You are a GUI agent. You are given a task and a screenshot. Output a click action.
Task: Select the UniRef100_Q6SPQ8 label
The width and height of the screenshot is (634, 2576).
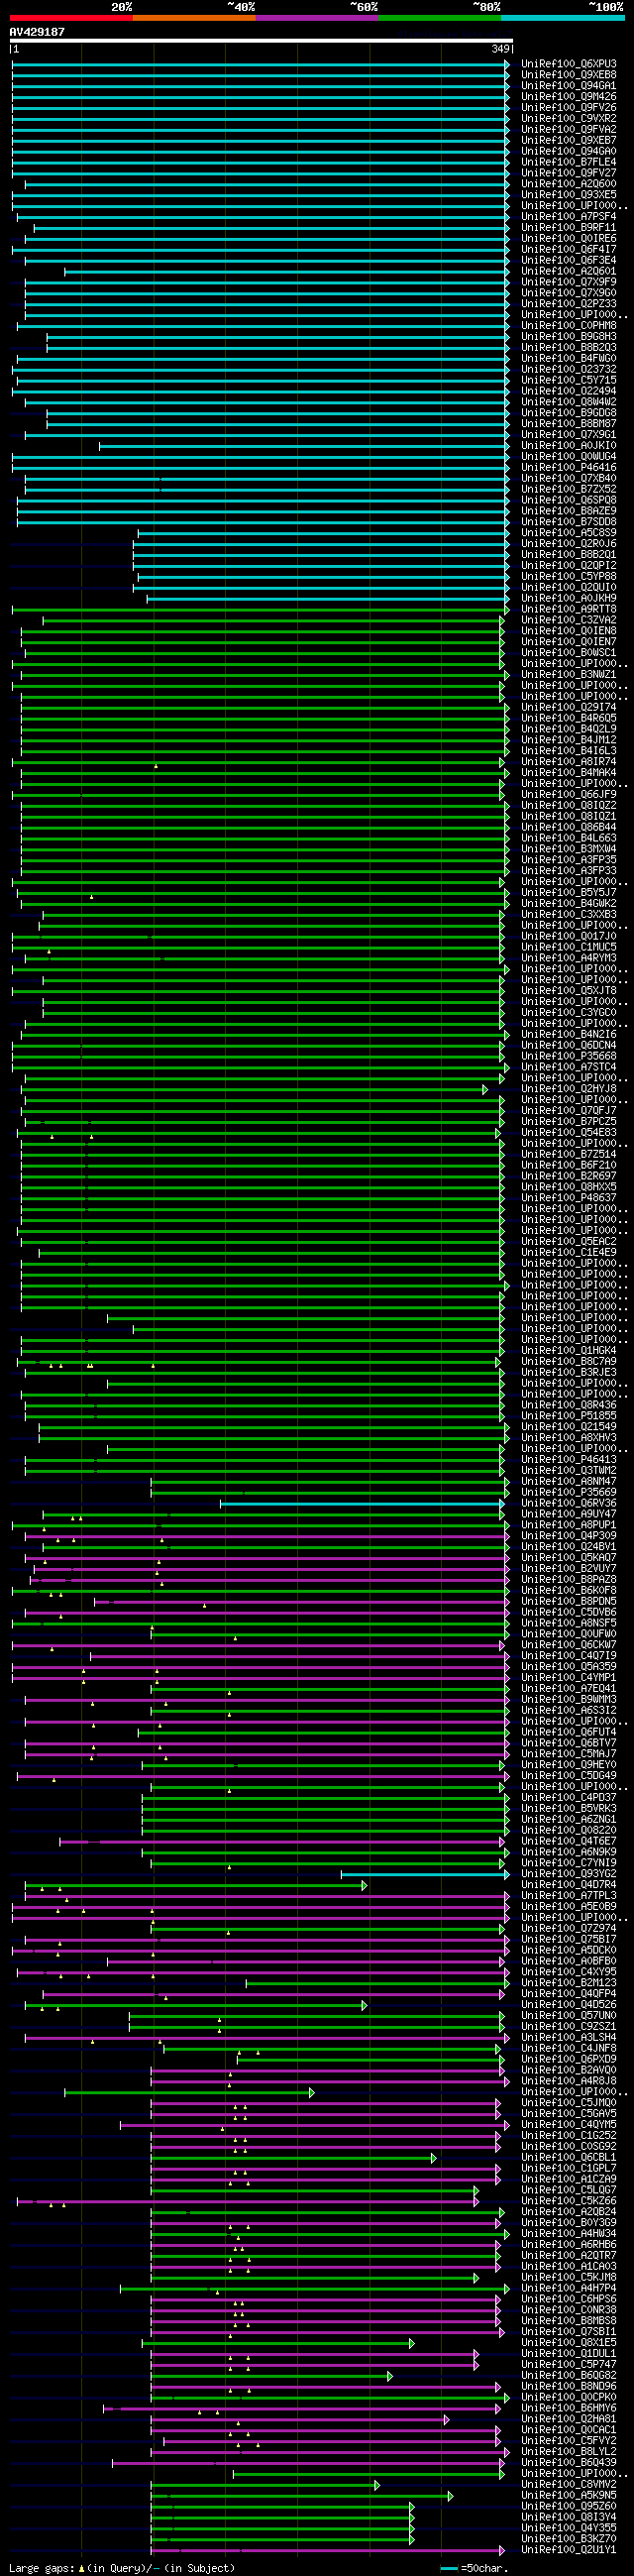[569, 500]
